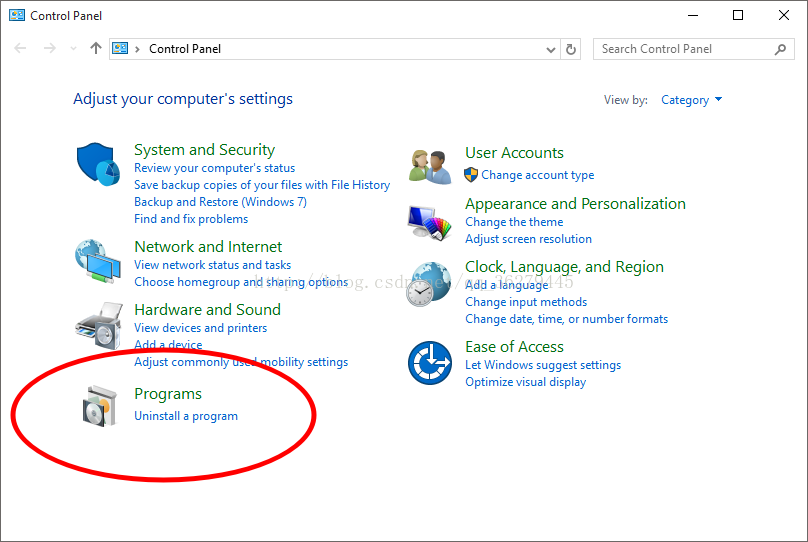Click the search magnifier icon
Viewport: 808px width, 542px height.
point(781,49)
